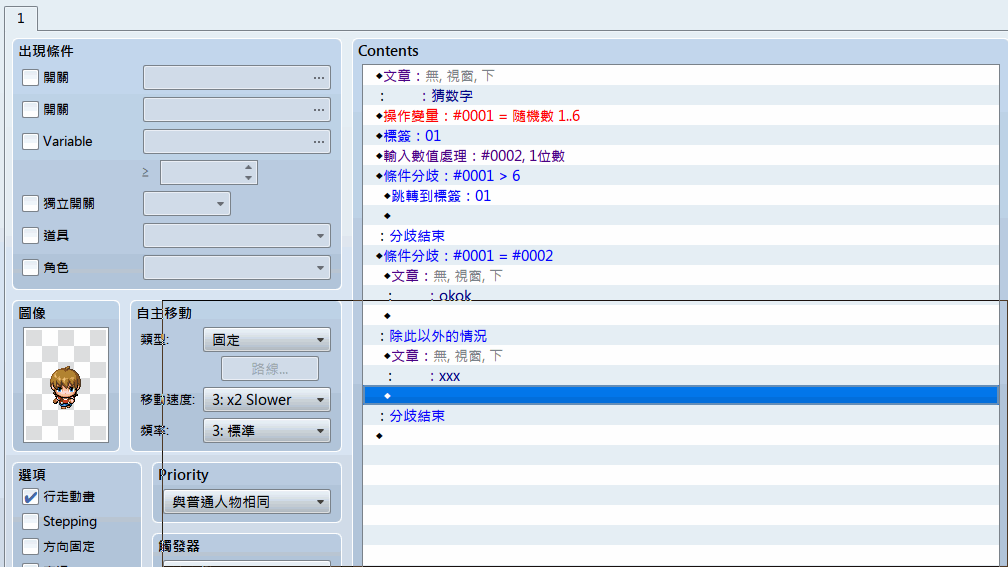Open the 頻率 frequency dropdown
Screen dimensions: 1008x567
point(267,431)
